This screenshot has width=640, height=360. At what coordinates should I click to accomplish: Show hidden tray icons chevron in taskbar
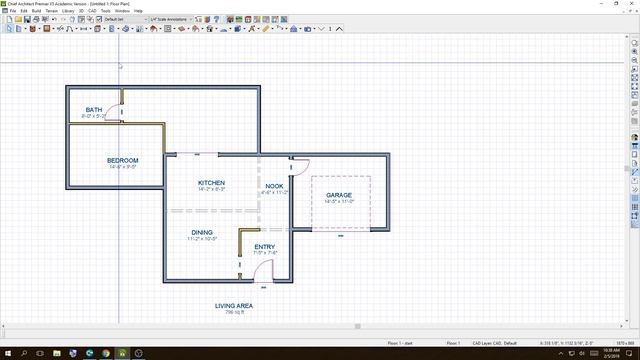coord(561,353)
